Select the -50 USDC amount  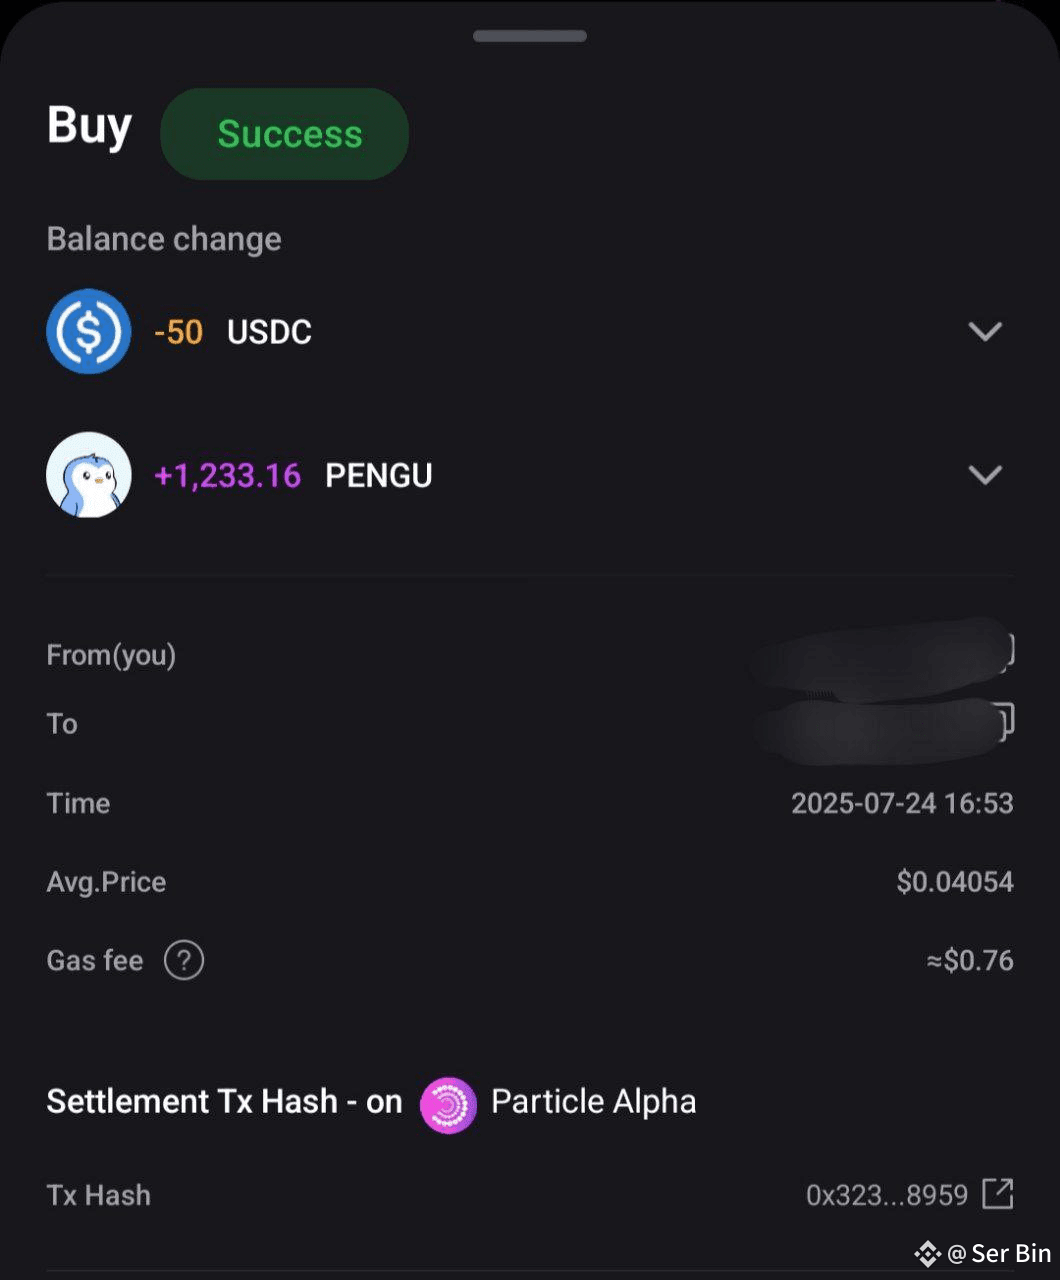[x=179, y=332]
